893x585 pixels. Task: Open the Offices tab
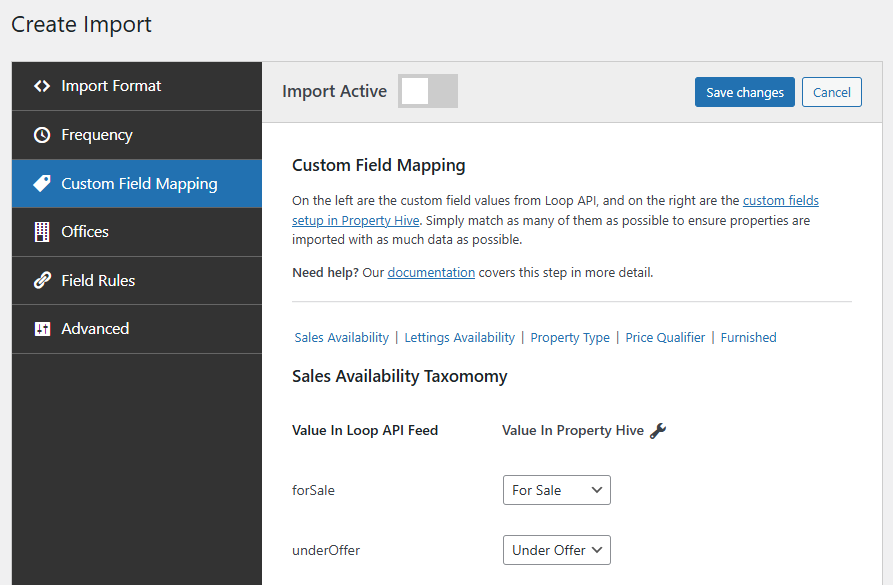(x=85, y=232)
